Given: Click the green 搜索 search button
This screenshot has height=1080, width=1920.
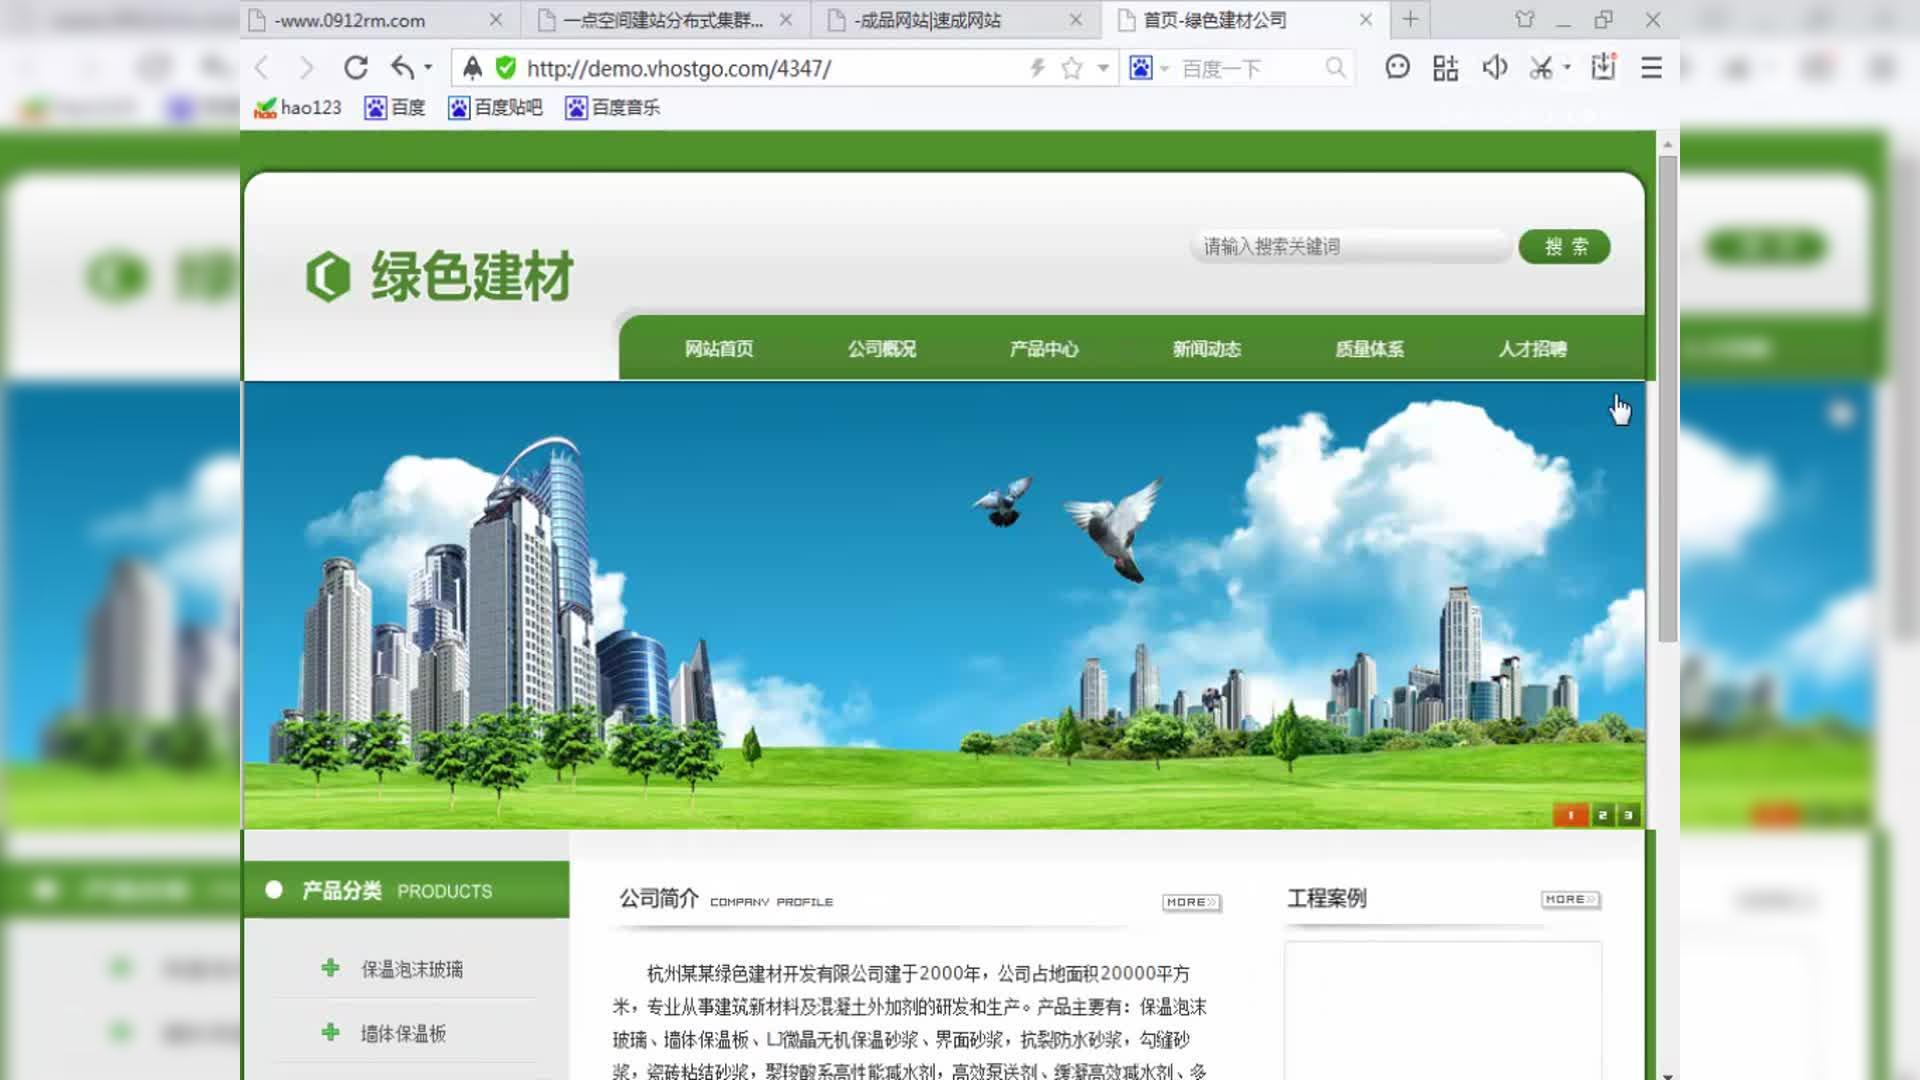Looking at the screenshot, I should click(1564, 247).
